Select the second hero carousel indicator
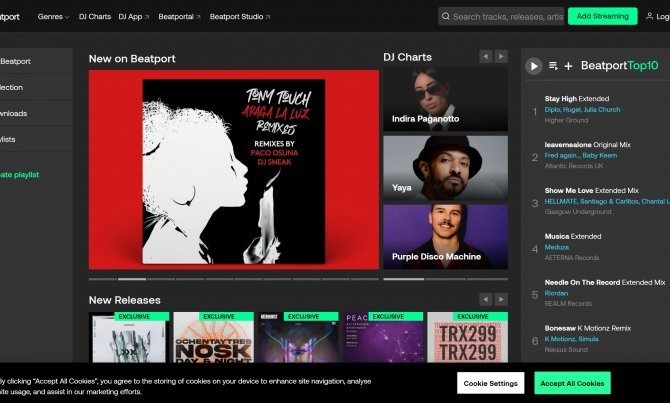This screenshot has width=670, height=403. pyautogui.click(x=132, y=279)
